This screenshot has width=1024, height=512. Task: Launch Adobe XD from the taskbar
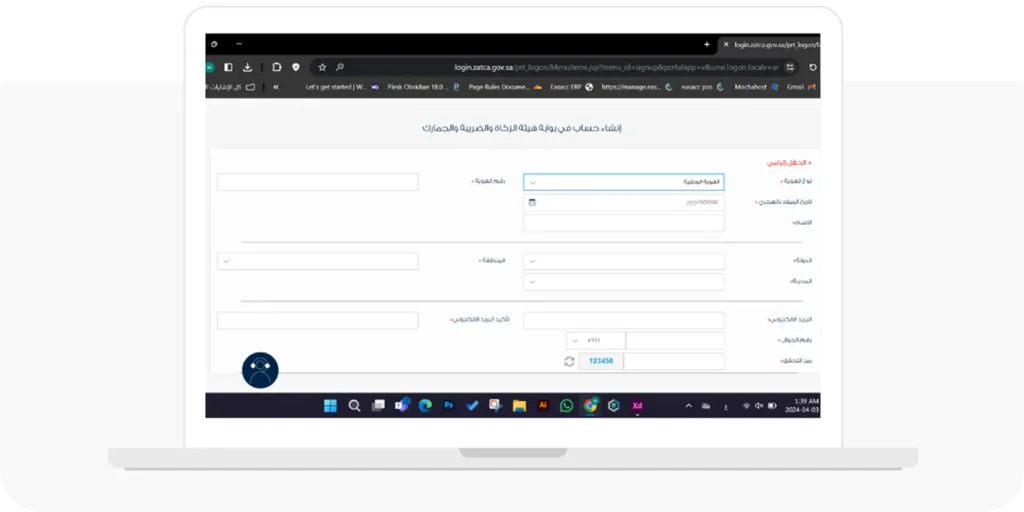(x=637, y=405)
